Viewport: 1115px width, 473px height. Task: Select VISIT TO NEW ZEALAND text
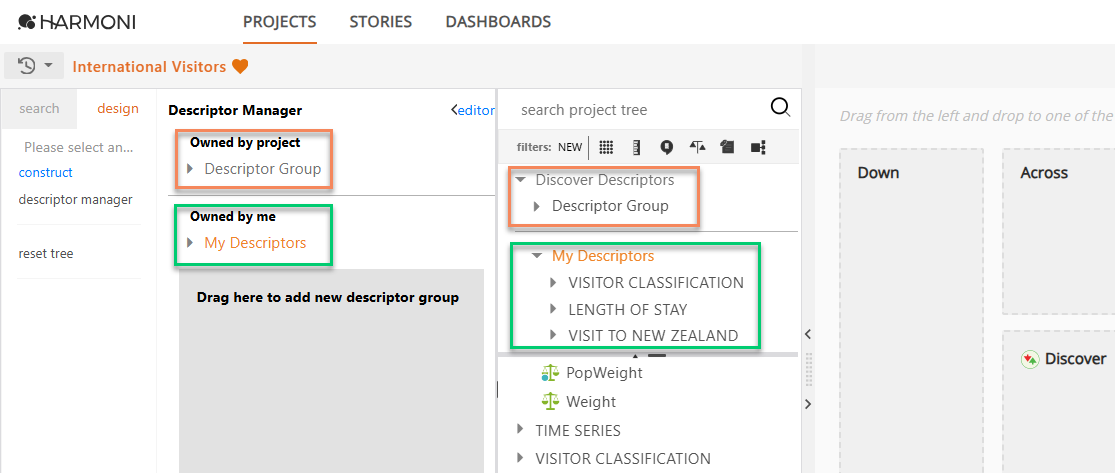click(653, 336)
